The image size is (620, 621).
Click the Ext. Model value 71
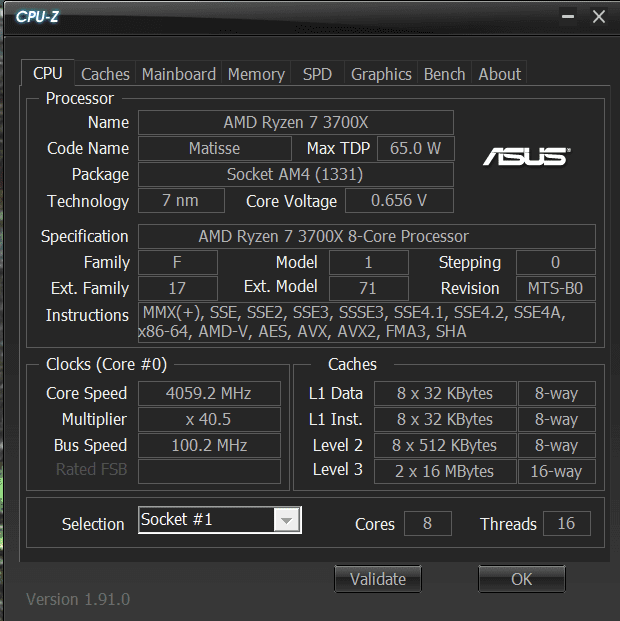point(369,288)
